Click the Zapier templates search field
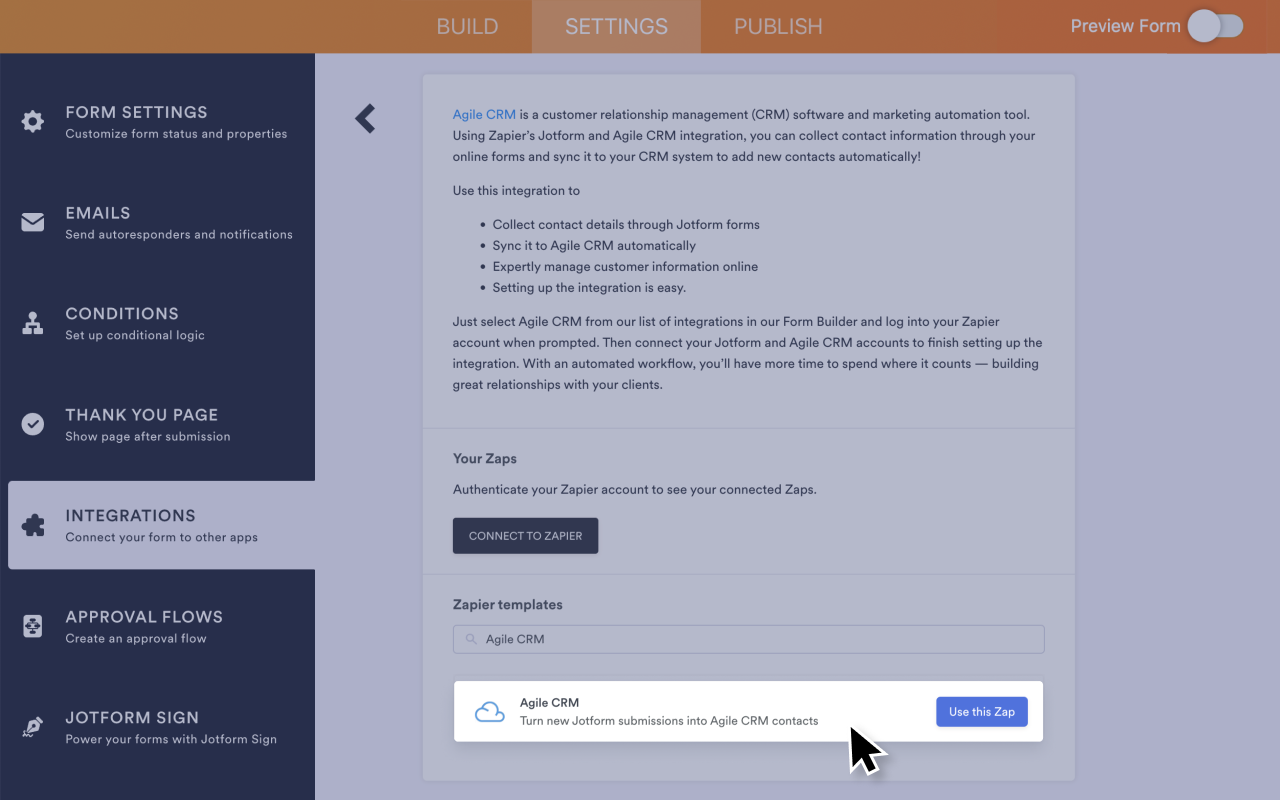1280x800 pixels. tap(748, 639)
